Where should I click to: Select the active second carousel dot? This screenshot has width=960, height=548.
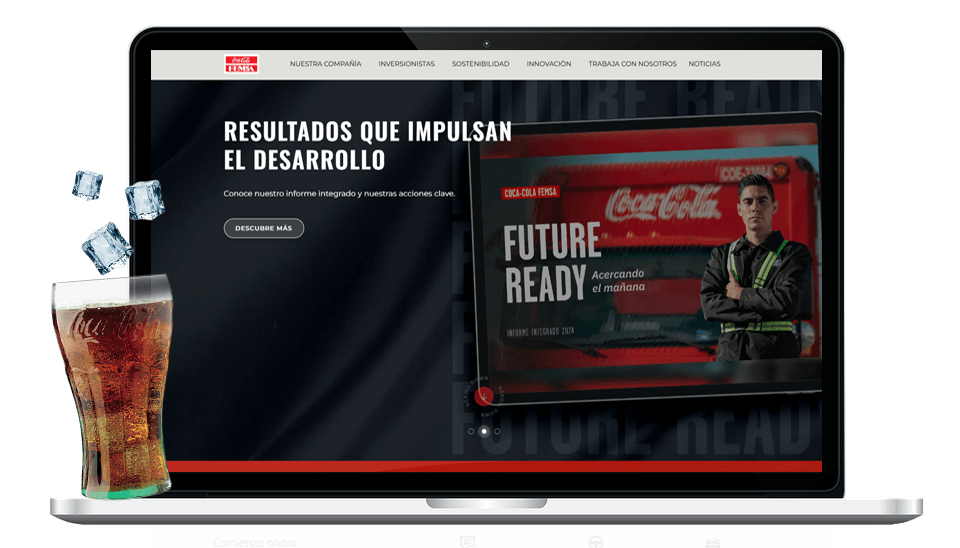(484, 431)
